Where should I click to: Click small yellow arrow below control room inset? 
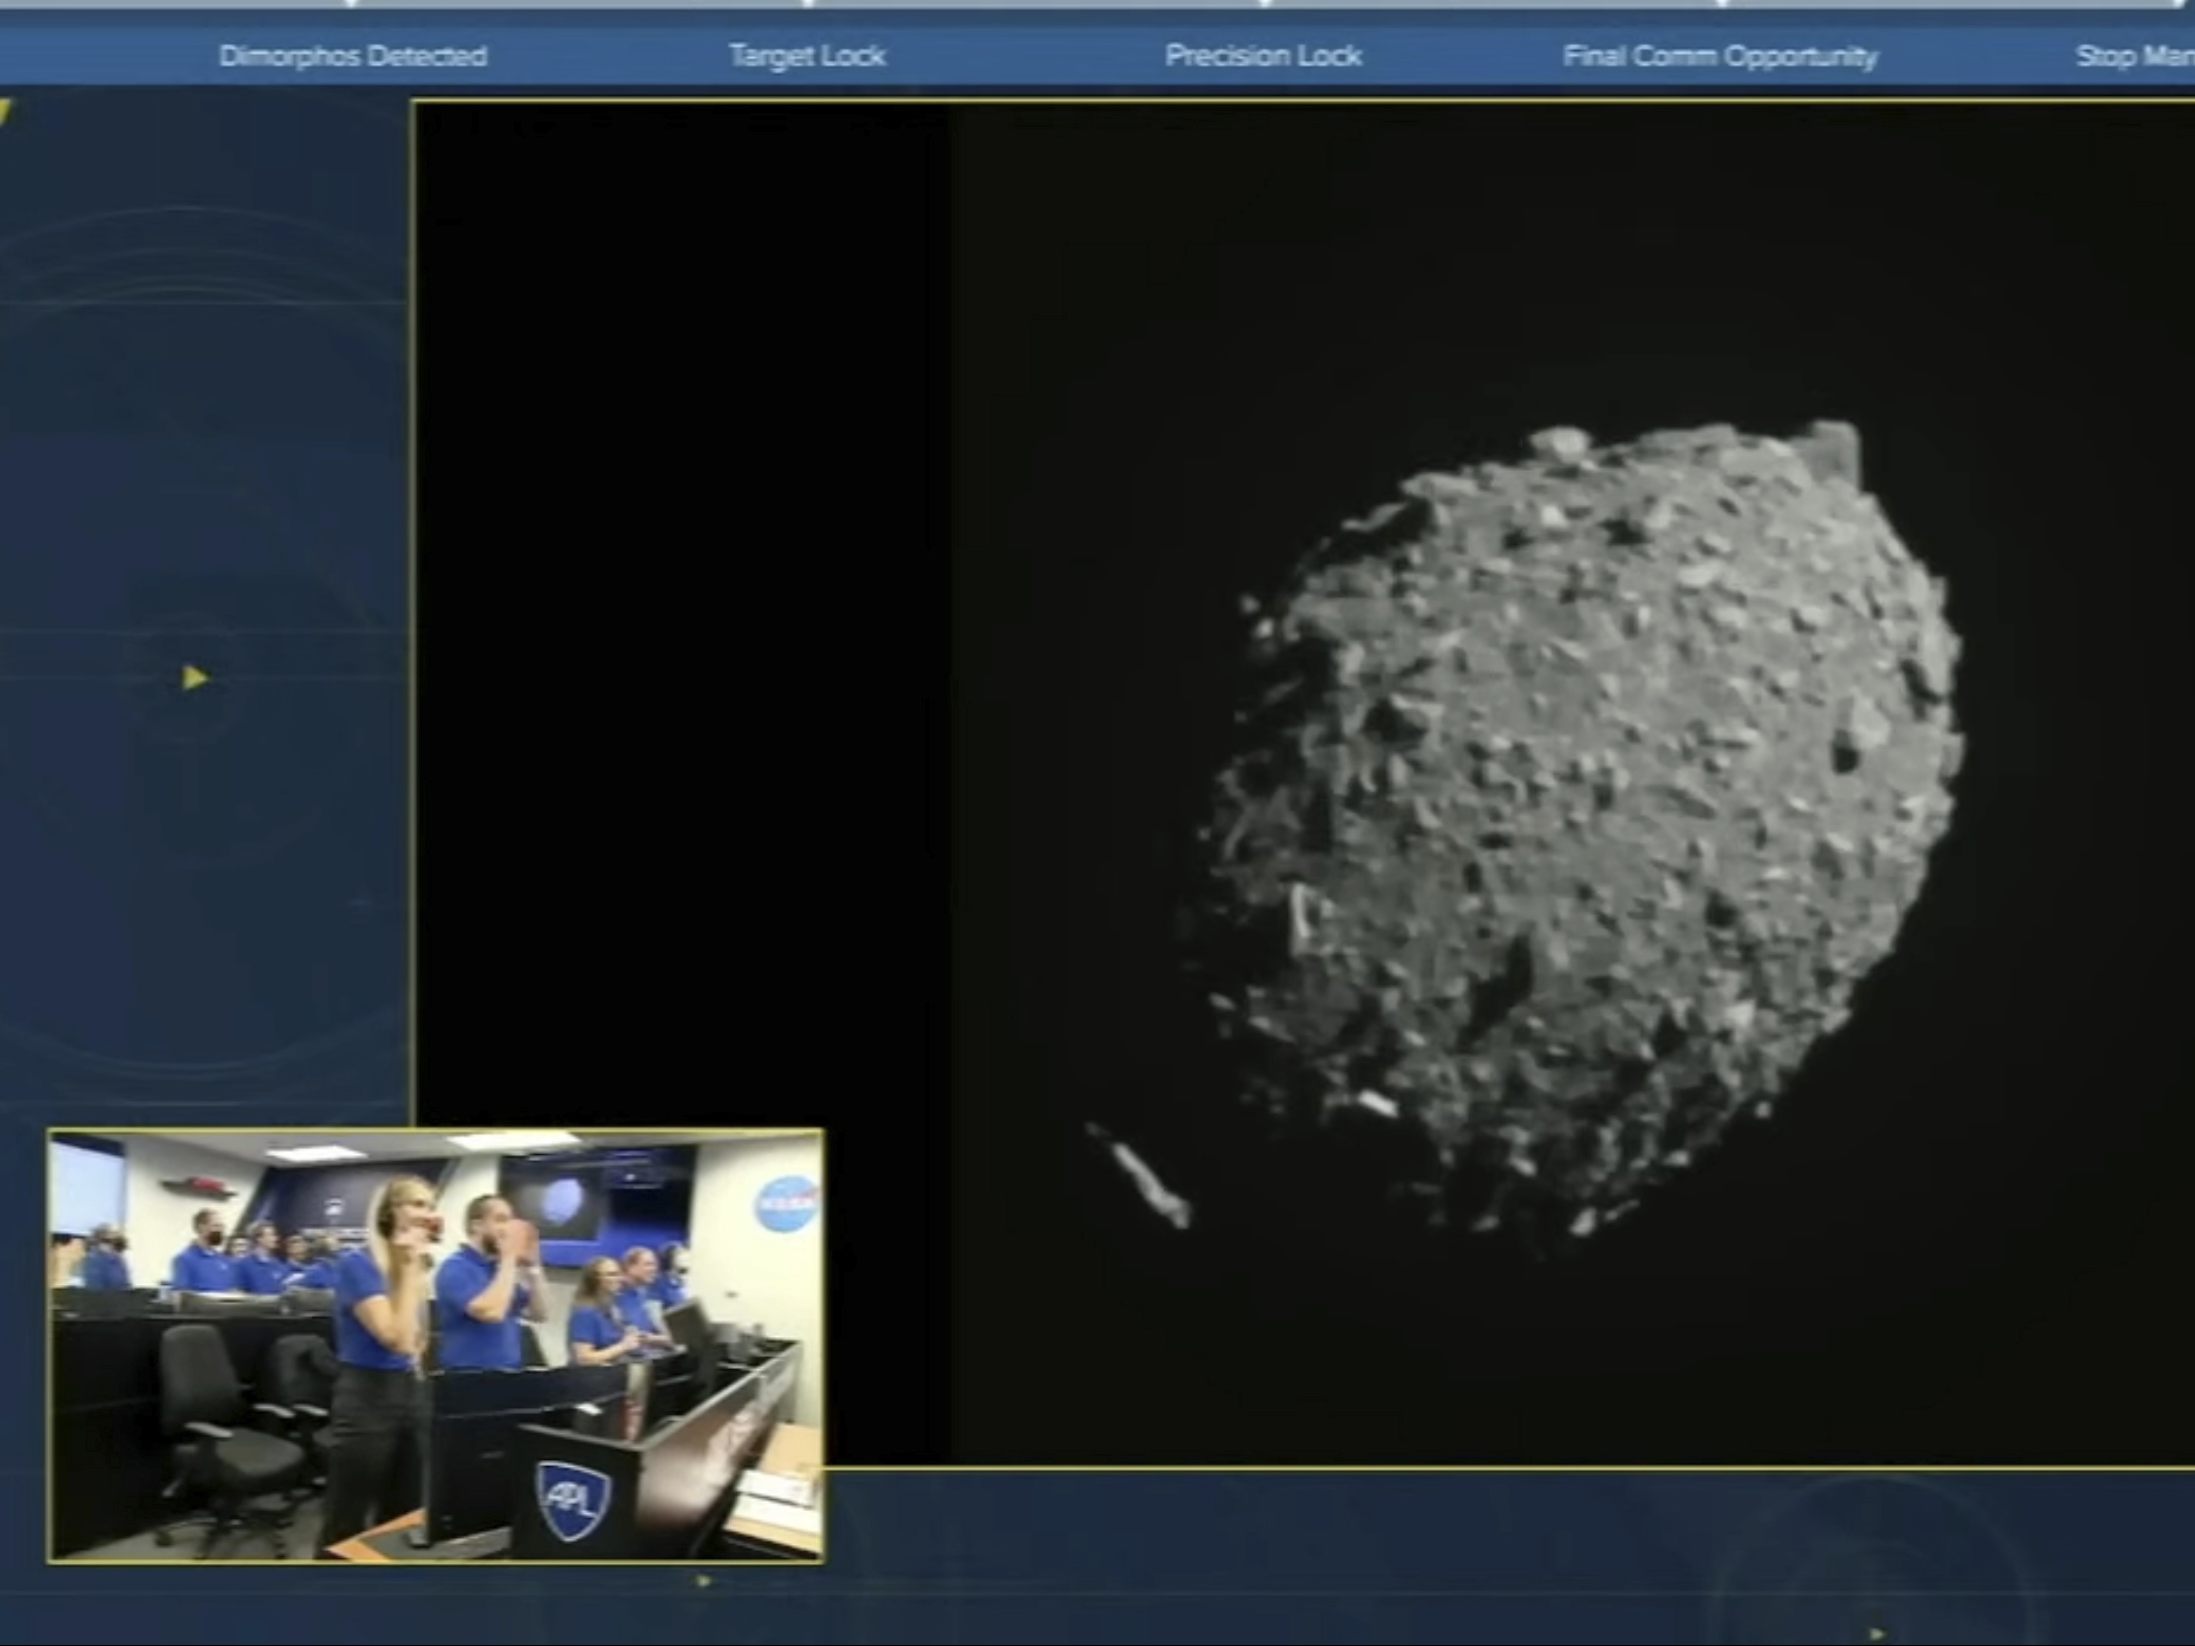(x=704, y=1581)
